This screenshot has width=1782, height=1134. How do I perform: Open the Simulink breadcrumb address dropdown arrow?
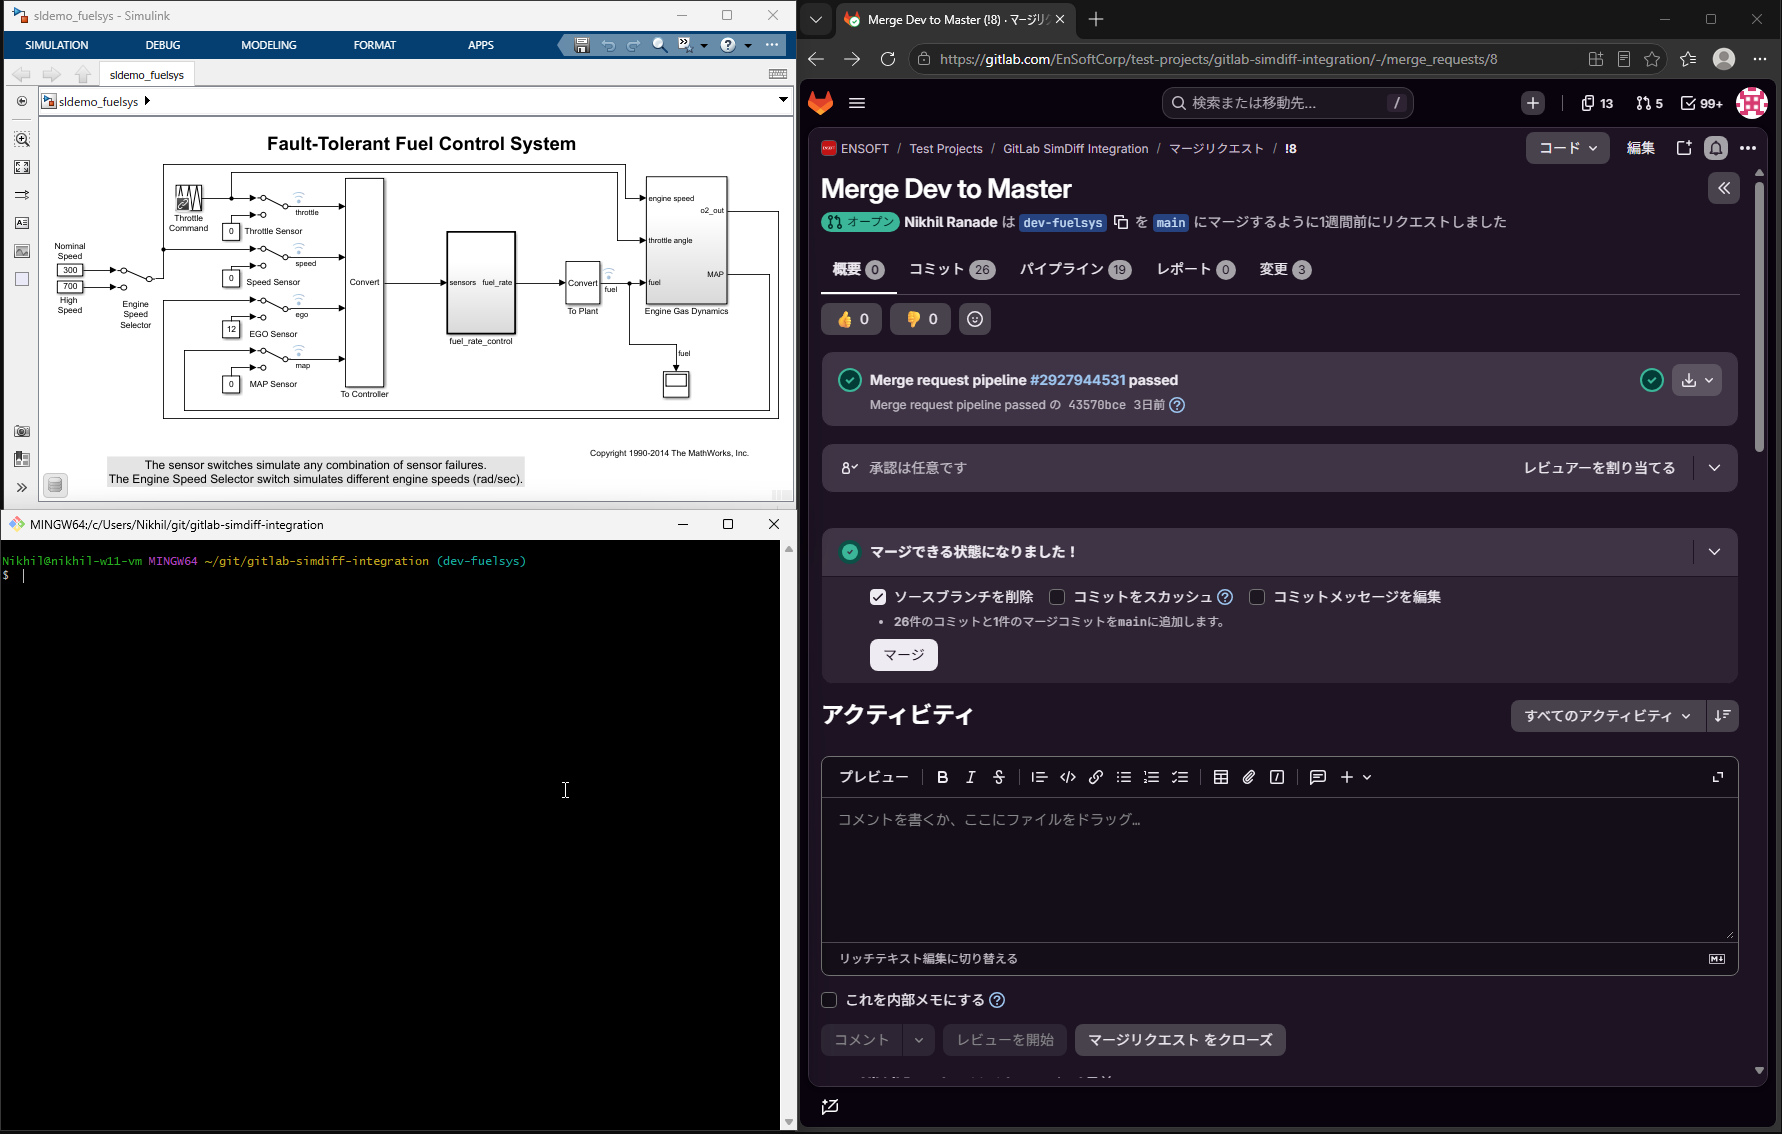[x=783, y=100]
